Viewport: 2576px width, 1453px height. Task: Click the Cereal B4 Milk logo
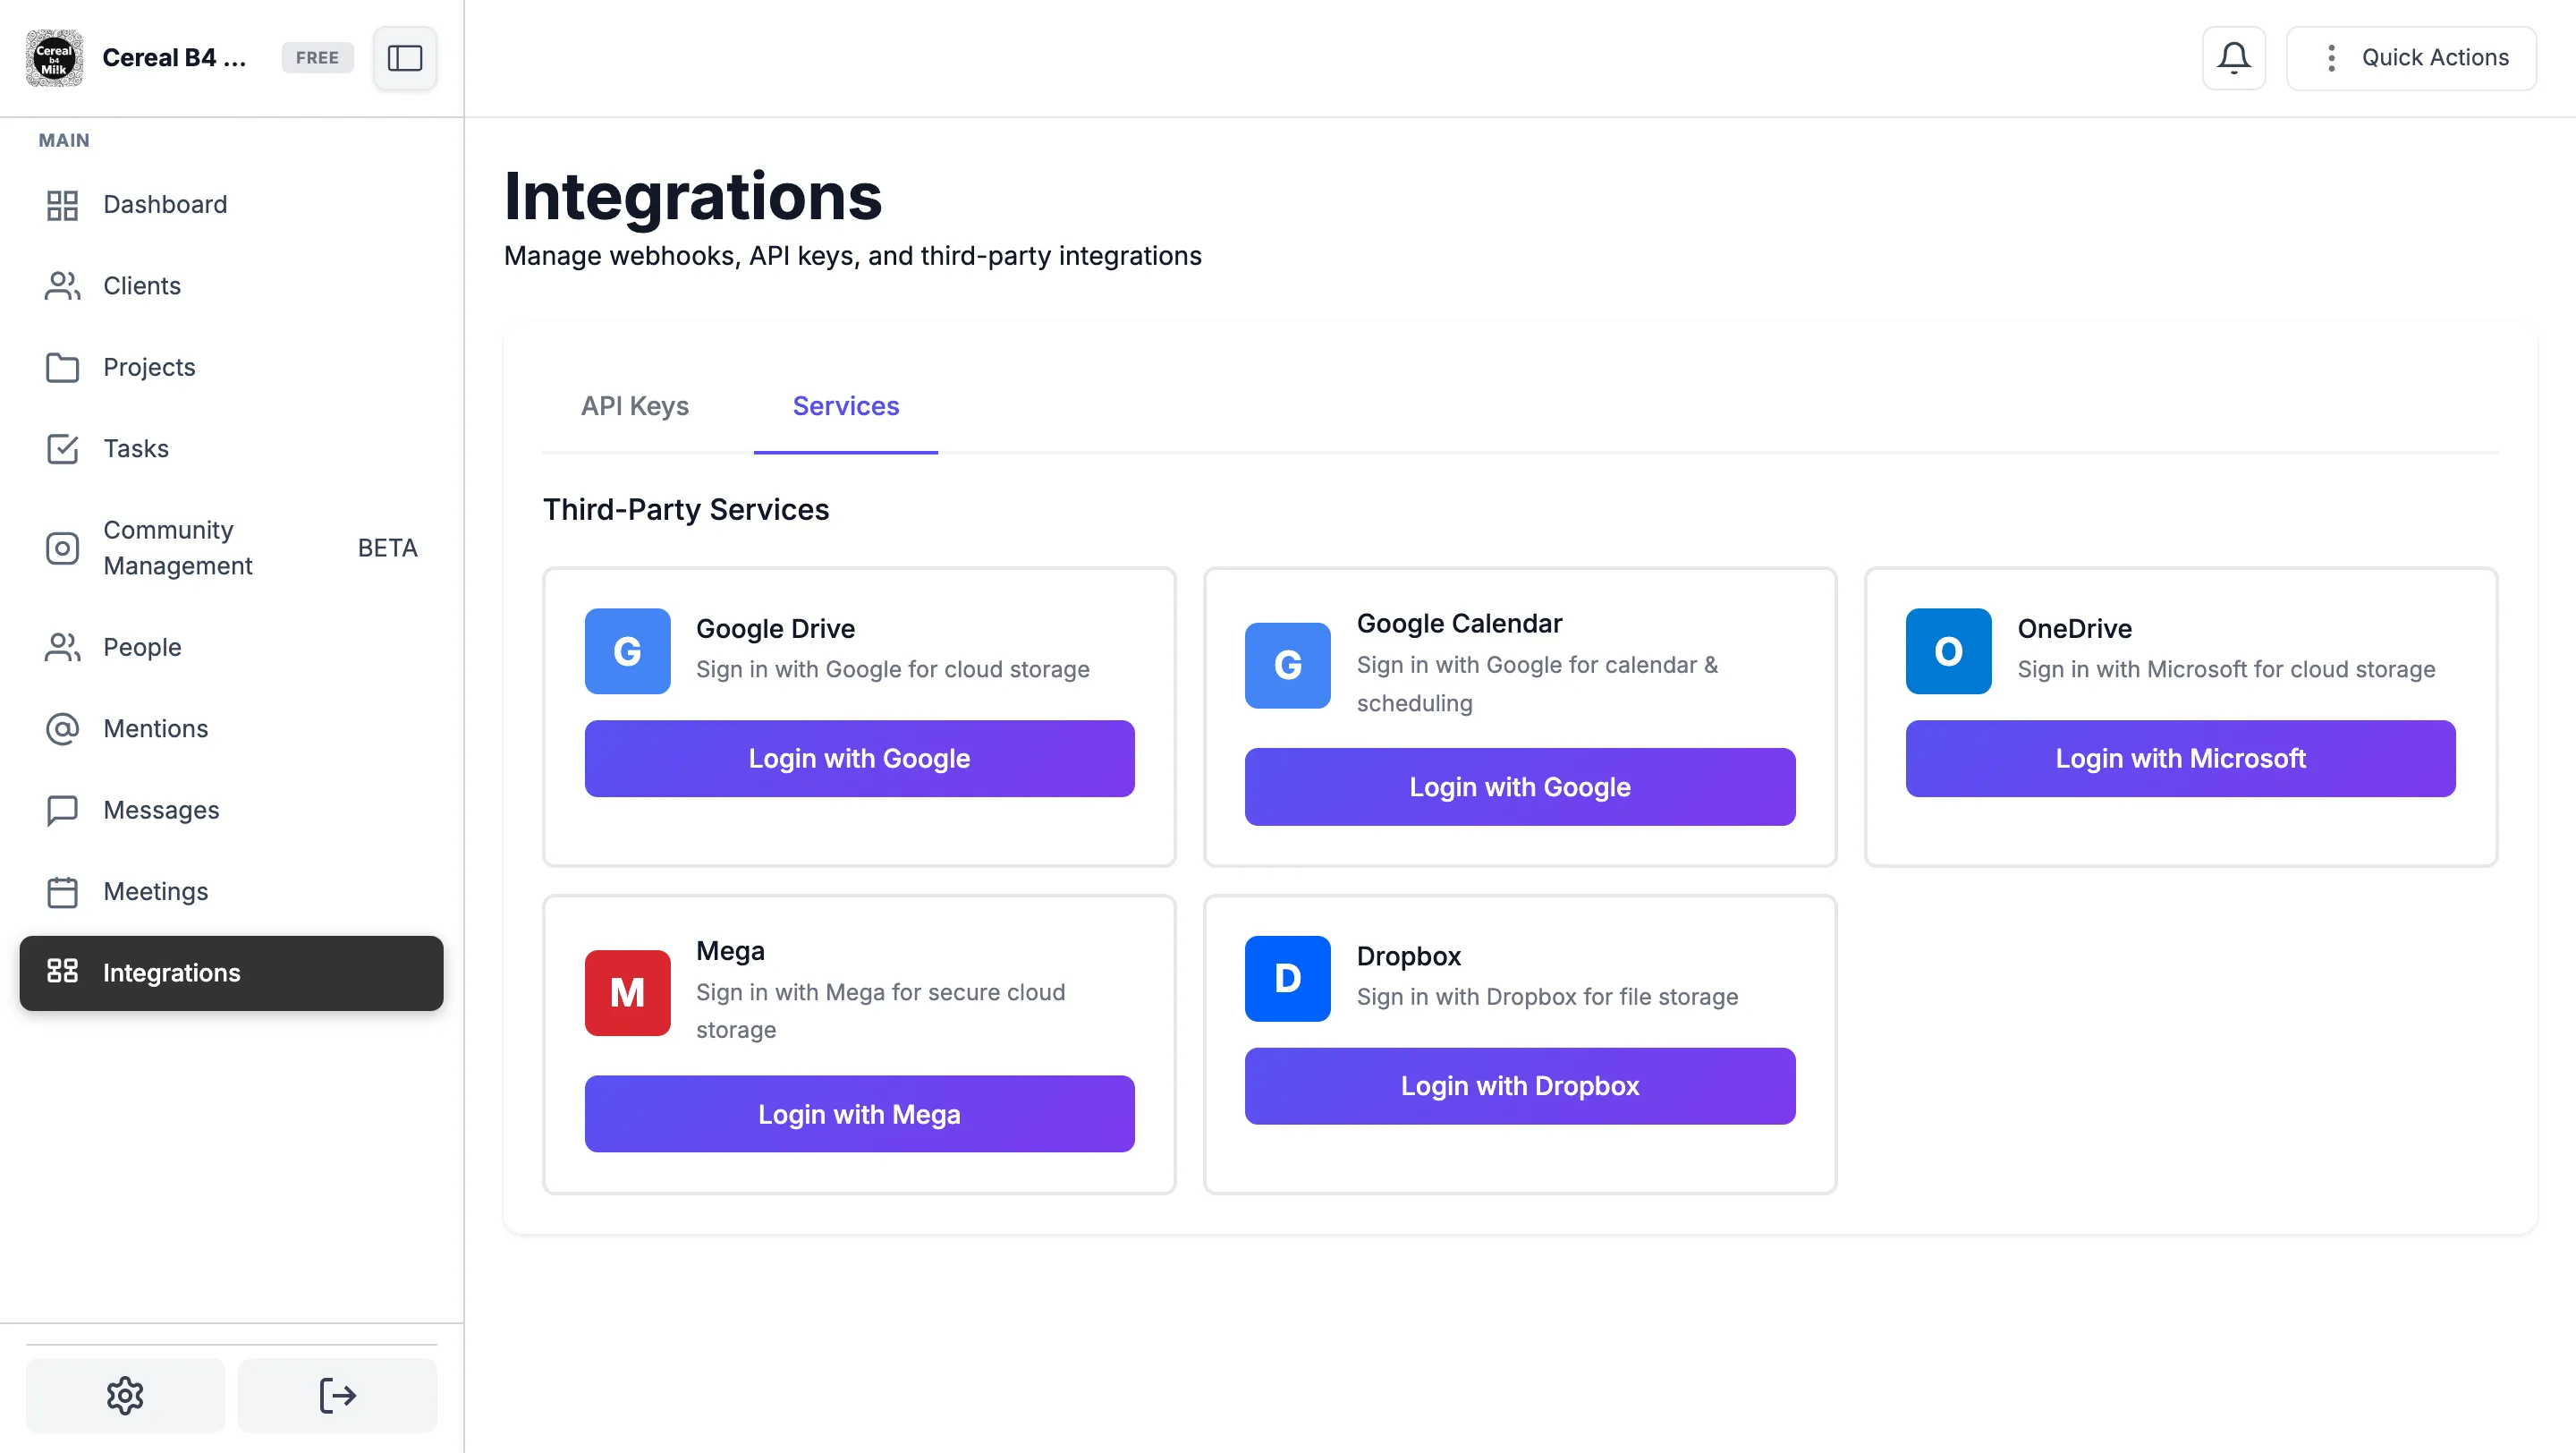54,58
